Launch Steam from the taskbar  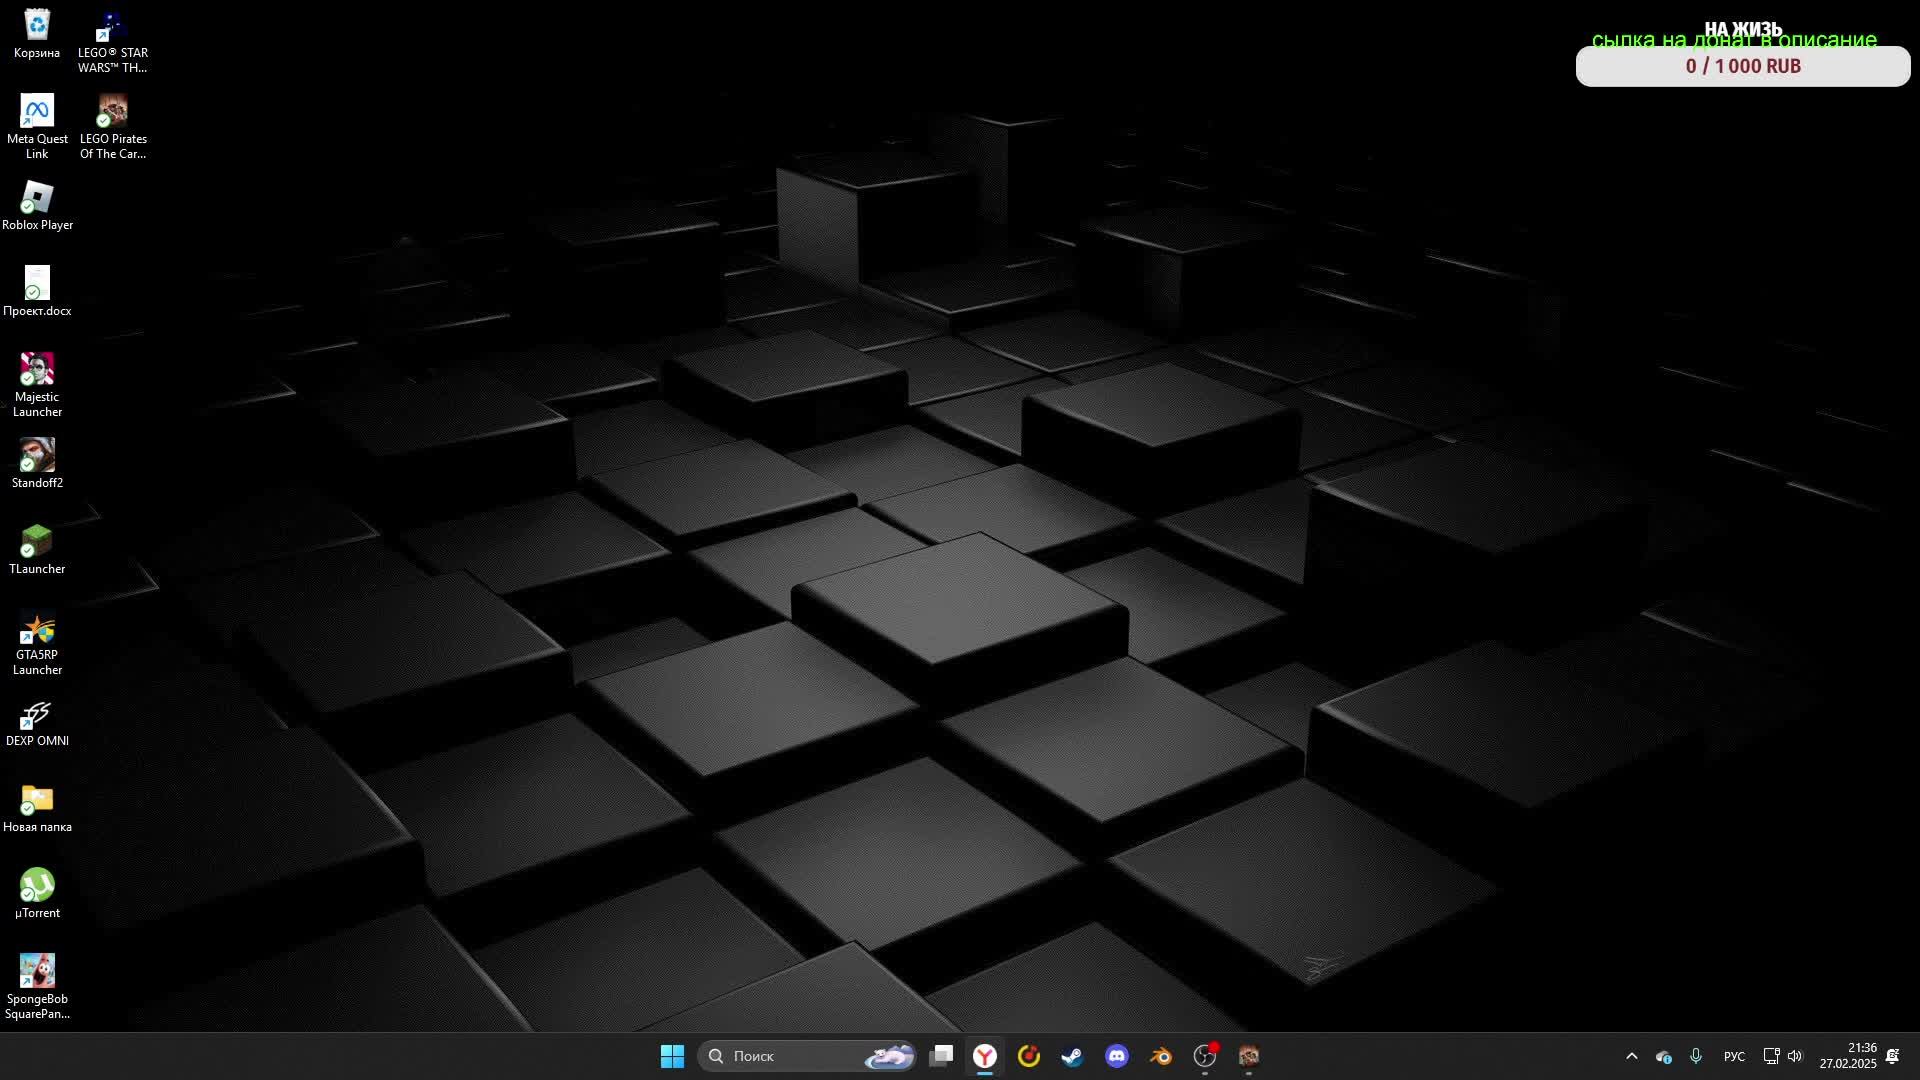pos(1072,1056)
